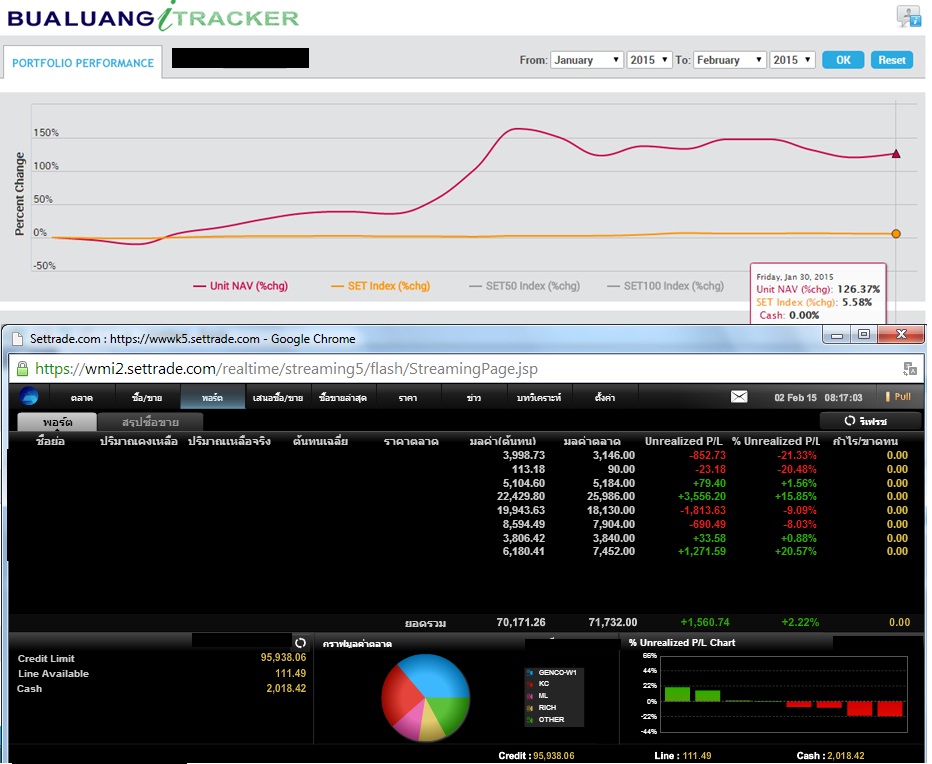Image resolution: width=932 pixels, height=764 pixels.
Task: Open the ข่าว menu
Action: point(474,397)
